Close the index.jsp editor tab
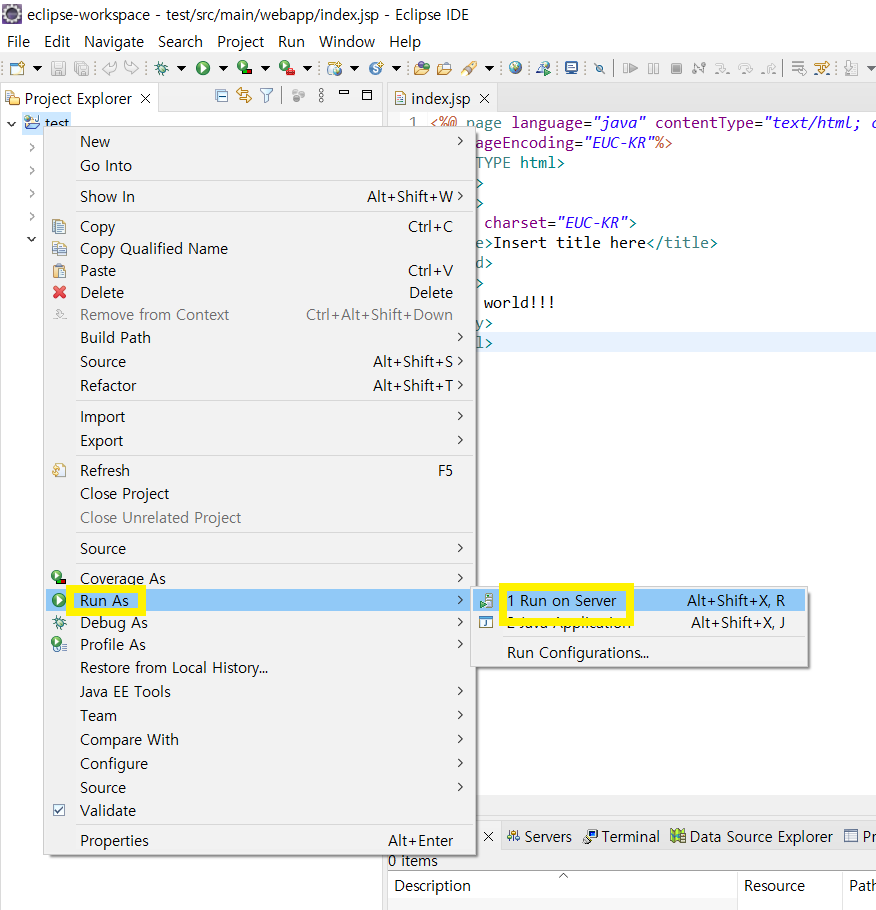 pos(484,99)
